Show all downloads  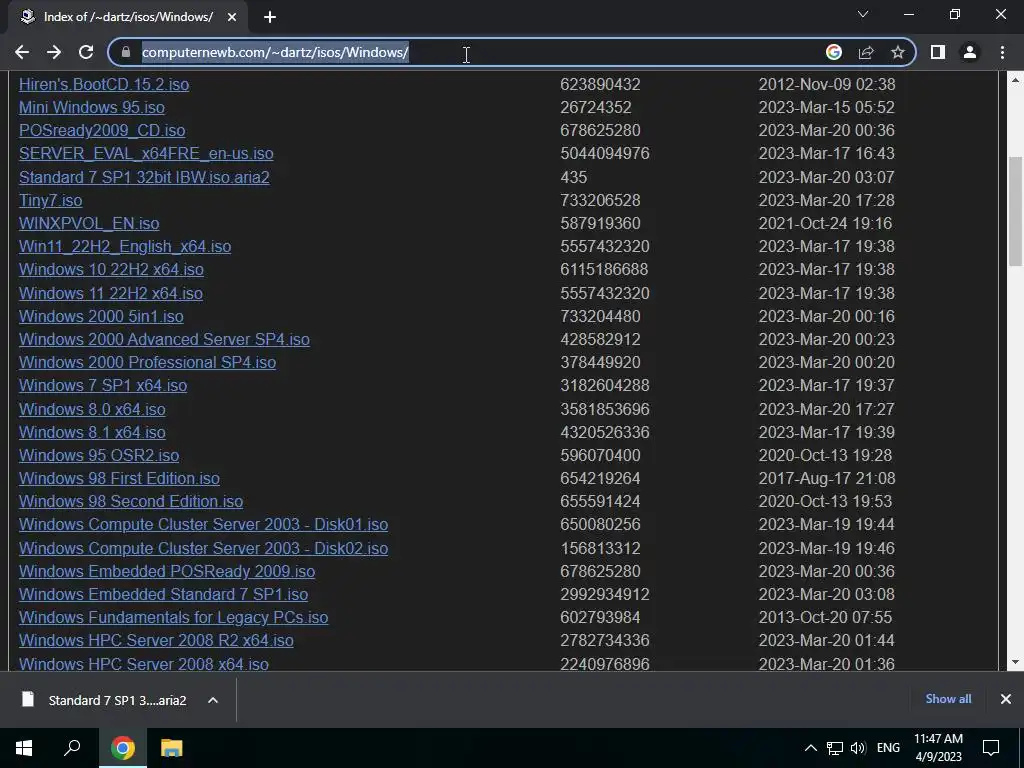[948, 699]
